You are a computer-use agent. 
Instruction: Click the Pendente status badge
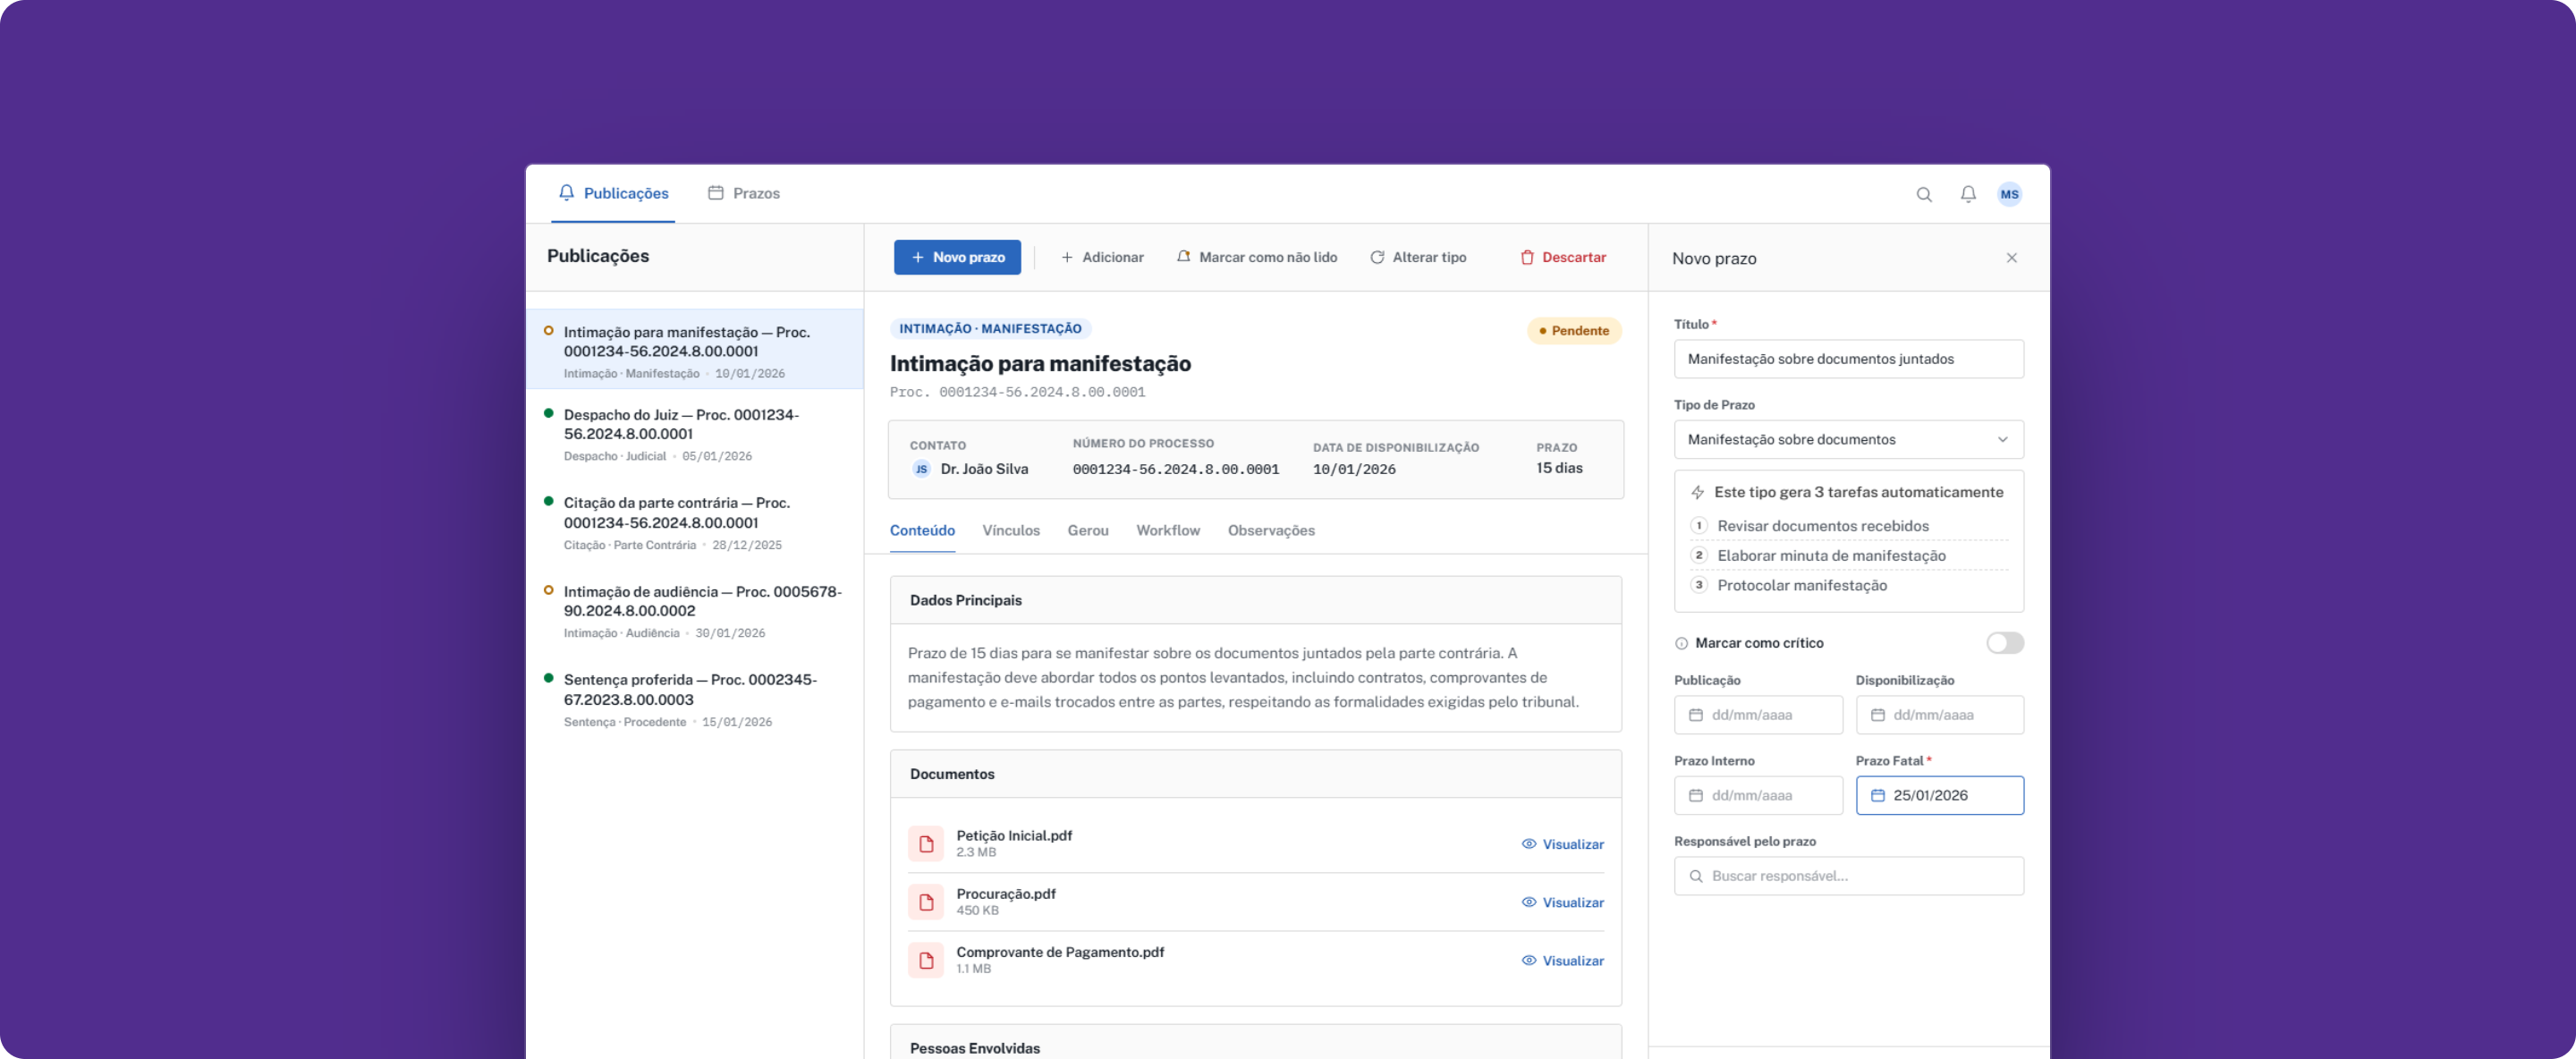[1573, 331]
